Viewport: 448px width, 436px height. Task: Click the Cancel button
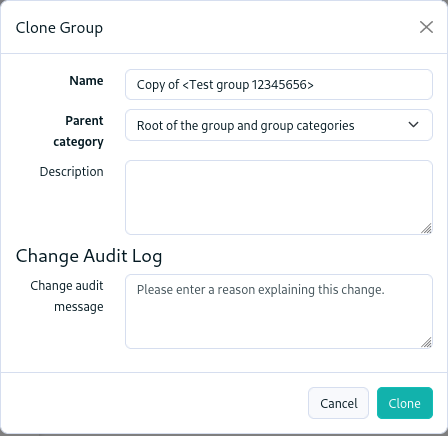point(338,403)
